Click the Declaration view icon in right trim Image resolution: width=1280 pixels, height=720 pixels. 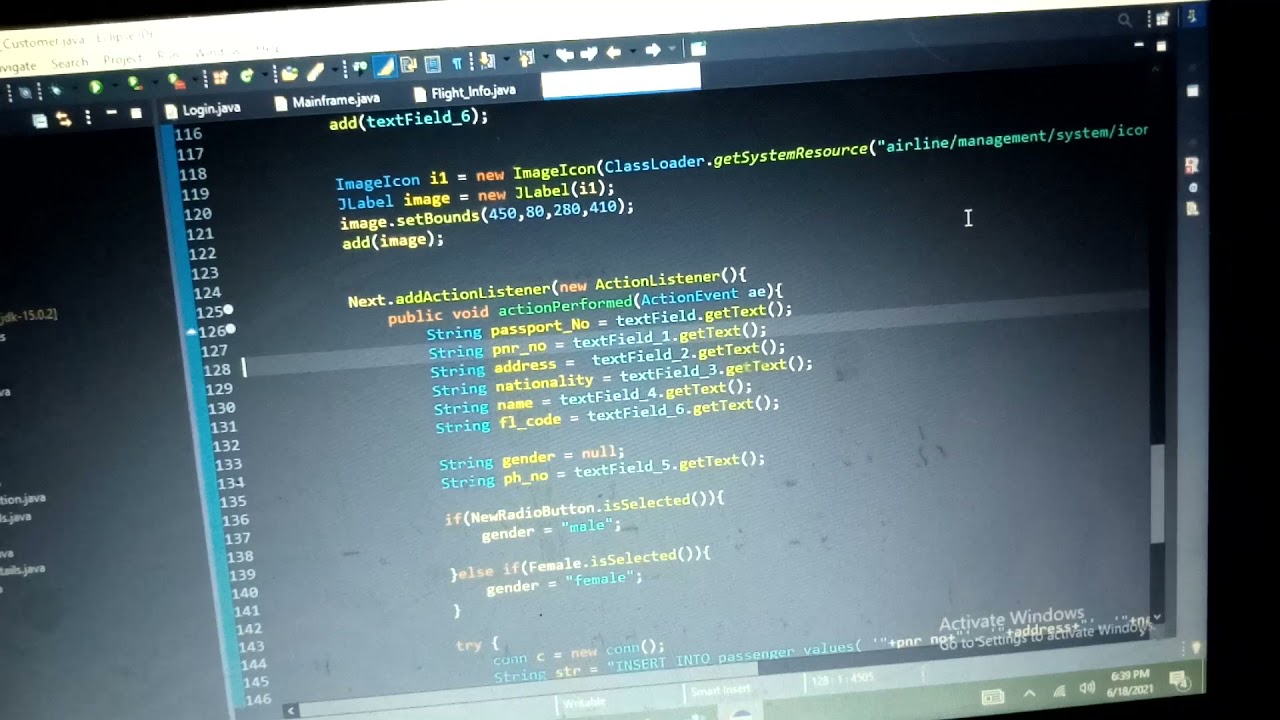click(x=1192, y=207)
